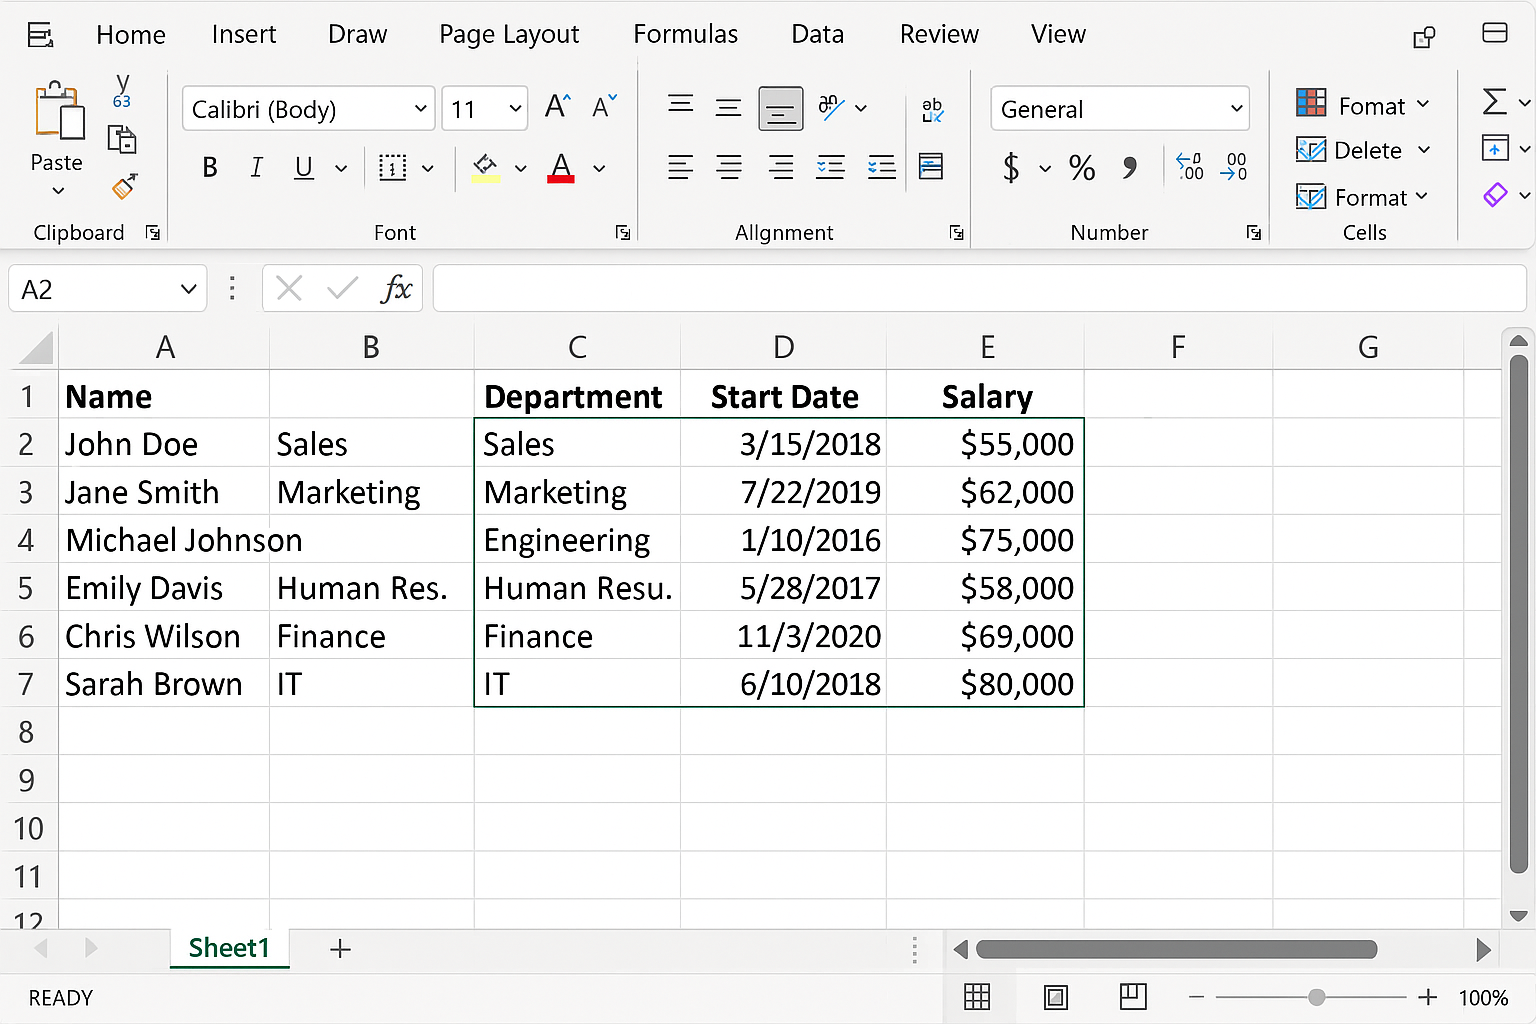This screenshot has height=1024, width=1536.
Task: Open the Calibri (Body) font dropdown
Action: pyautogui.click(x=421, y=109)
